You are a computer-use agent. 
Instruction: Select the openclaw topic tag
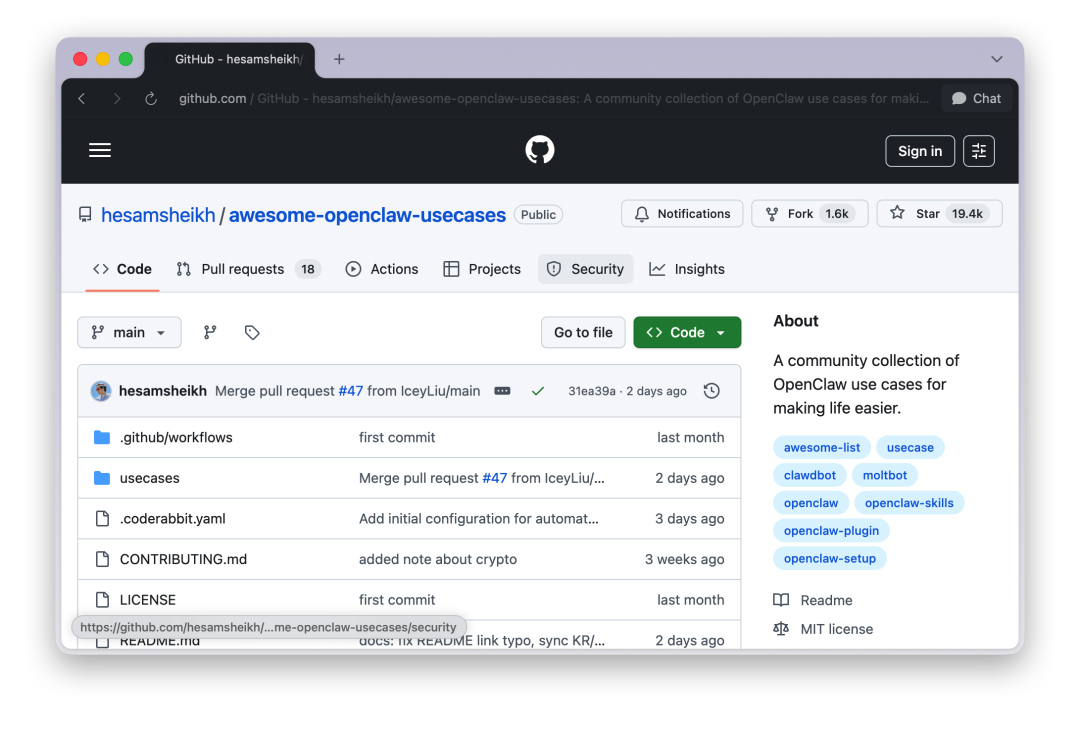(x=811, y=503)
